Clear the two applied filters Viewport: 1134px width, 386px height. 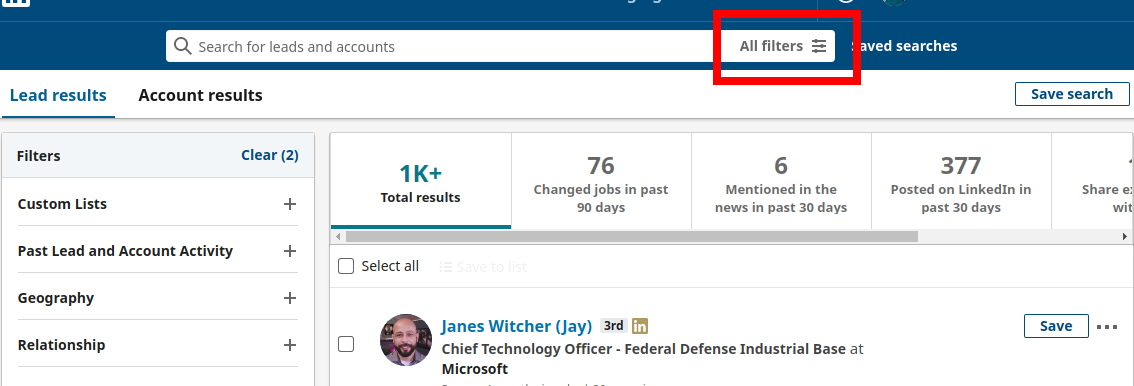(x=270, y=155)
